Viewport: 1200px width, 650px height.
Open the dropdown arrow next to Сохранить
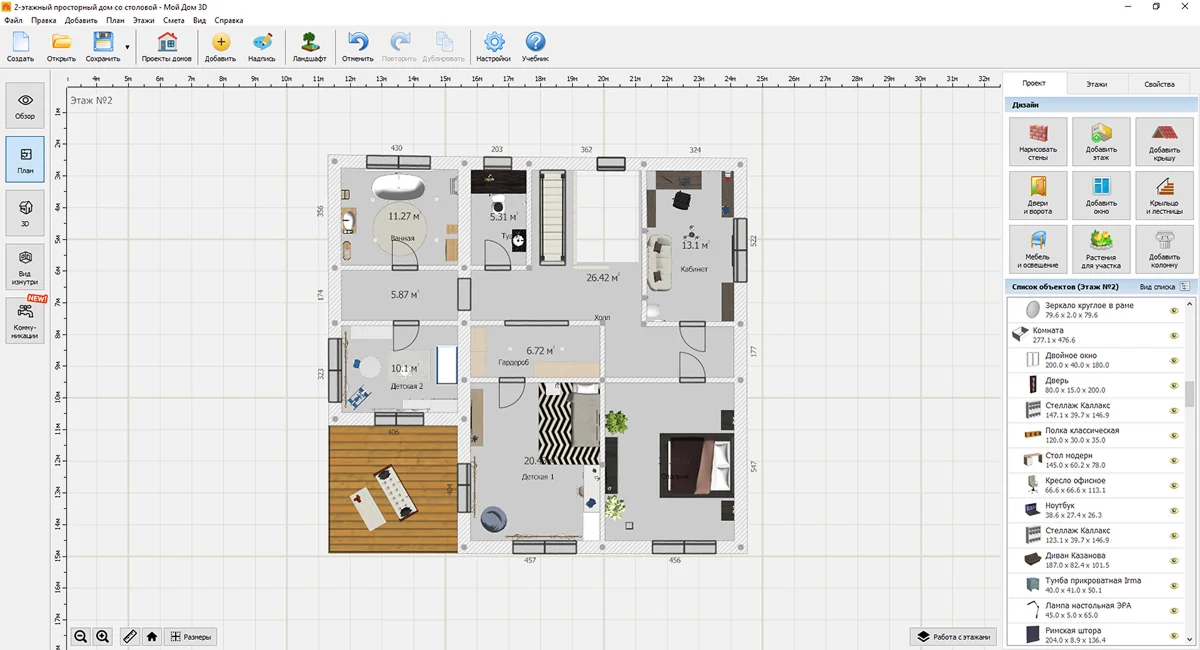[x=128, y=47]
